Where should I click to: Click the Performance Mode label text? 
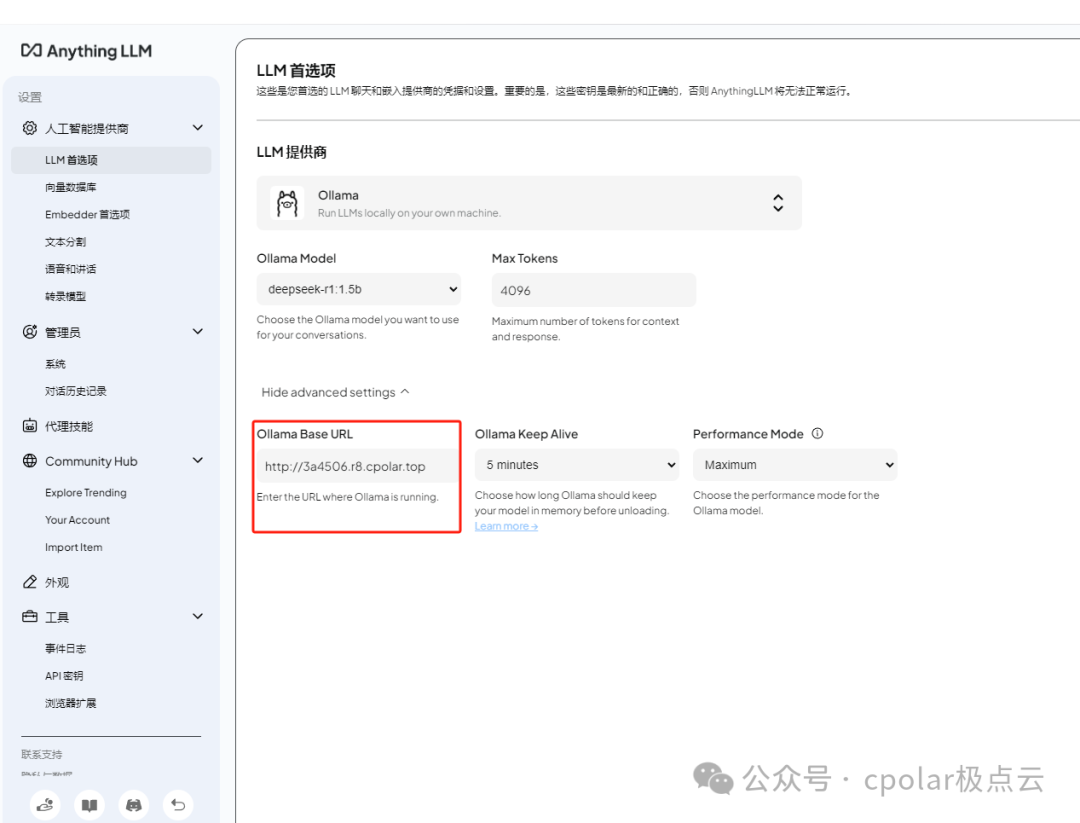point(748,434)
